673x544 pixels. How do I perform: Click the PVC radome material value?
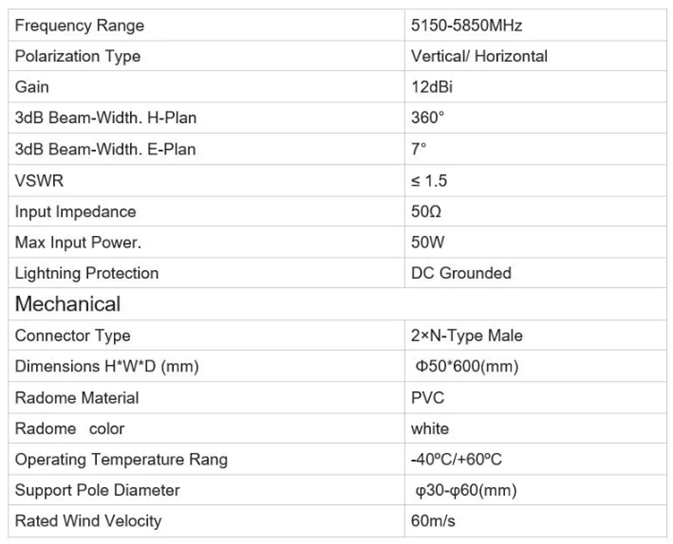[x=427, y=398]
